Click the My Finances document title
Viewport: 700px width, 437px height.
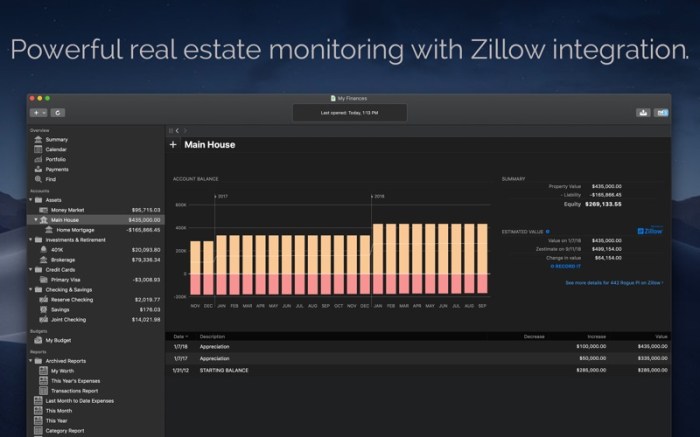(x=352, y=99)
